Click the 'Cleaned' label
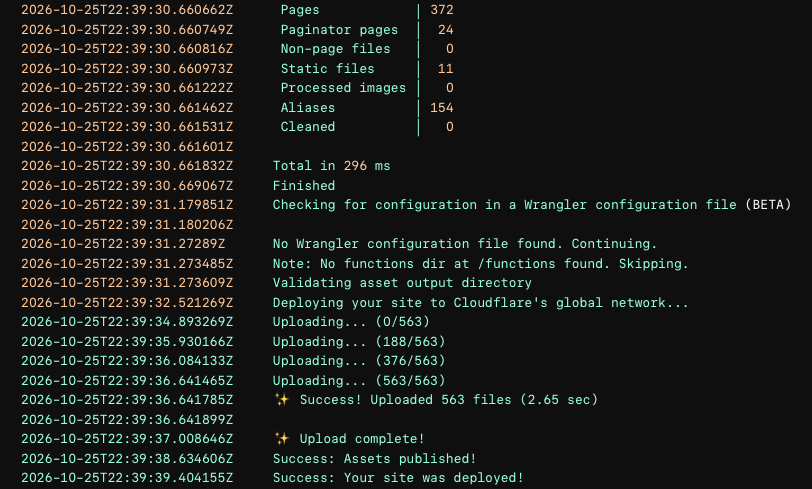812x489 pixels. (x=308, y=127)
